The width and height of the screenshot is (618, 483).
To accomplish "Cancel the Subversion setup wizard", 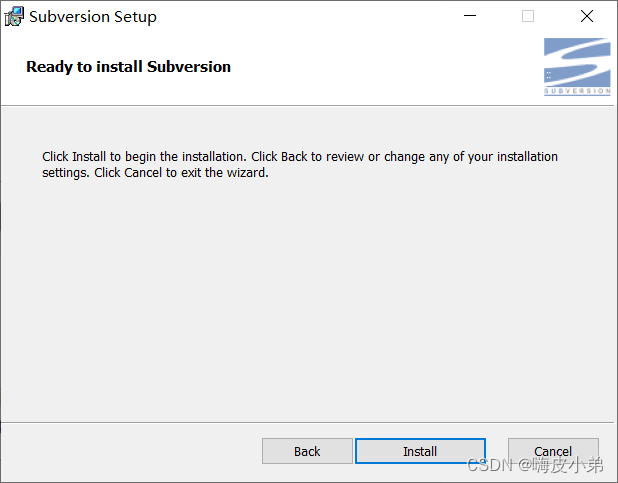I will [553, 451].
